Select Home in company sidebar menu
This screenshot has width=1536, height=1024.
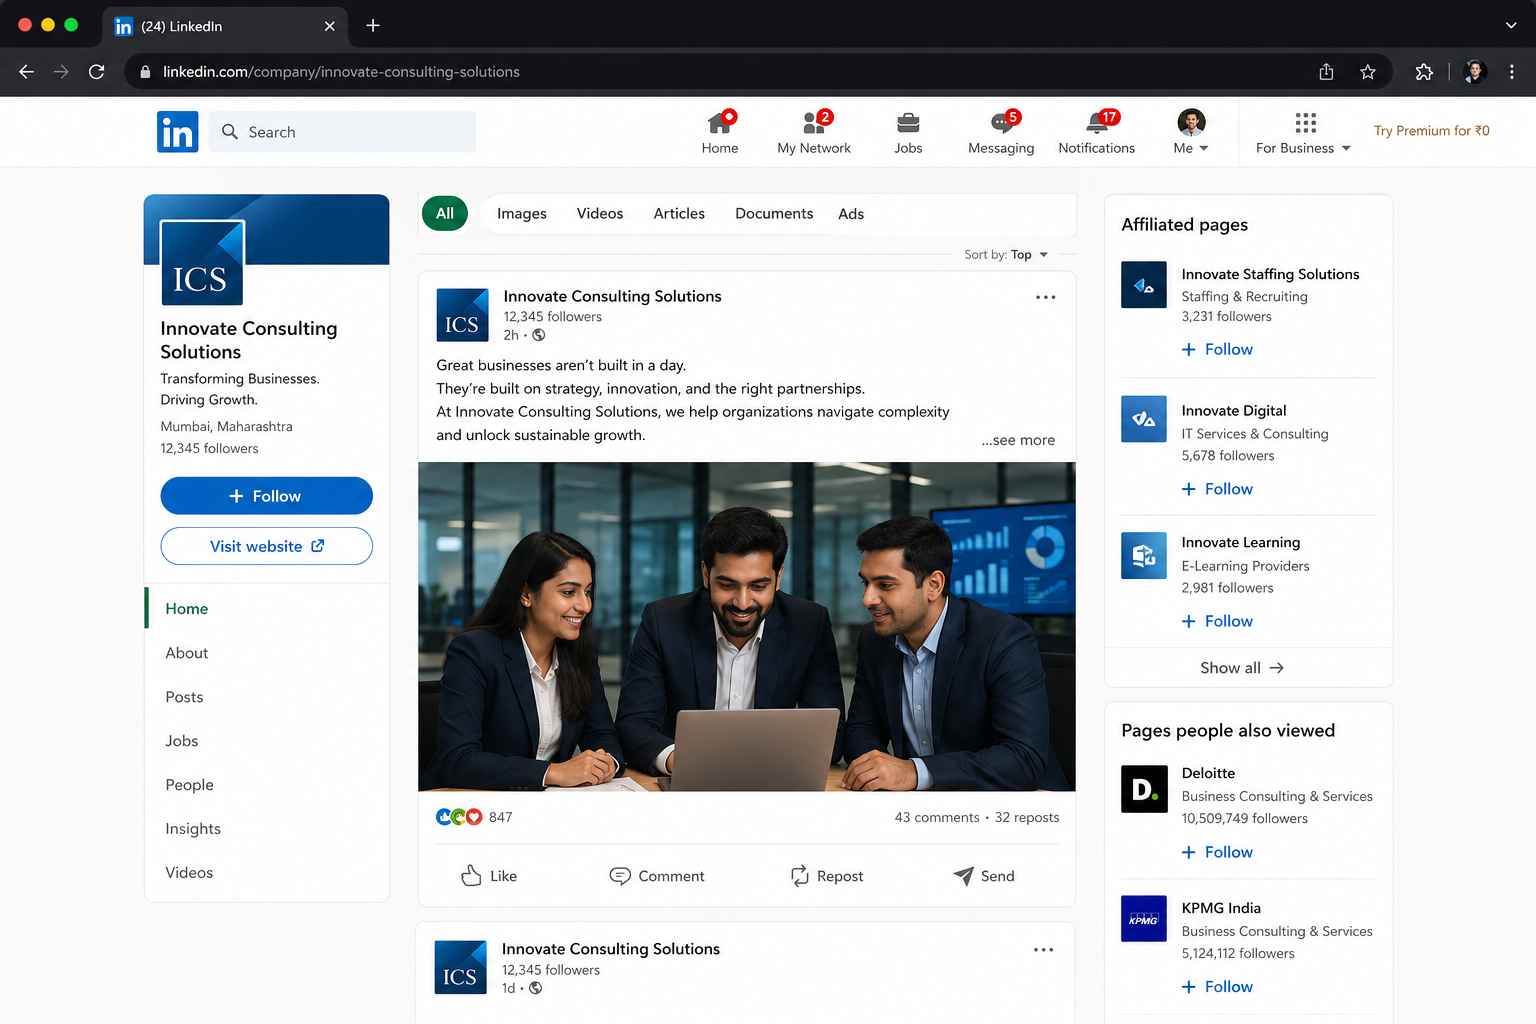click(x=187, y=609)
